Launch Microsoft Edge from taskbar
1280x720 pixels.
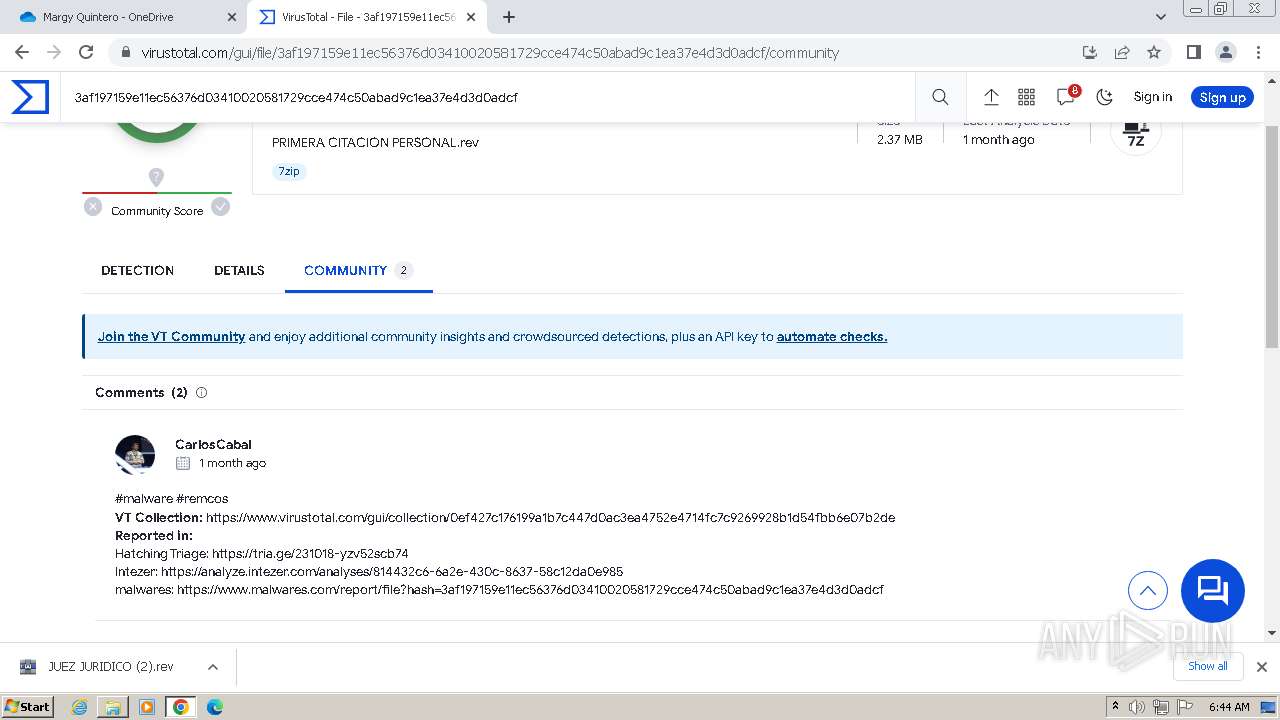tap(214, 706)
